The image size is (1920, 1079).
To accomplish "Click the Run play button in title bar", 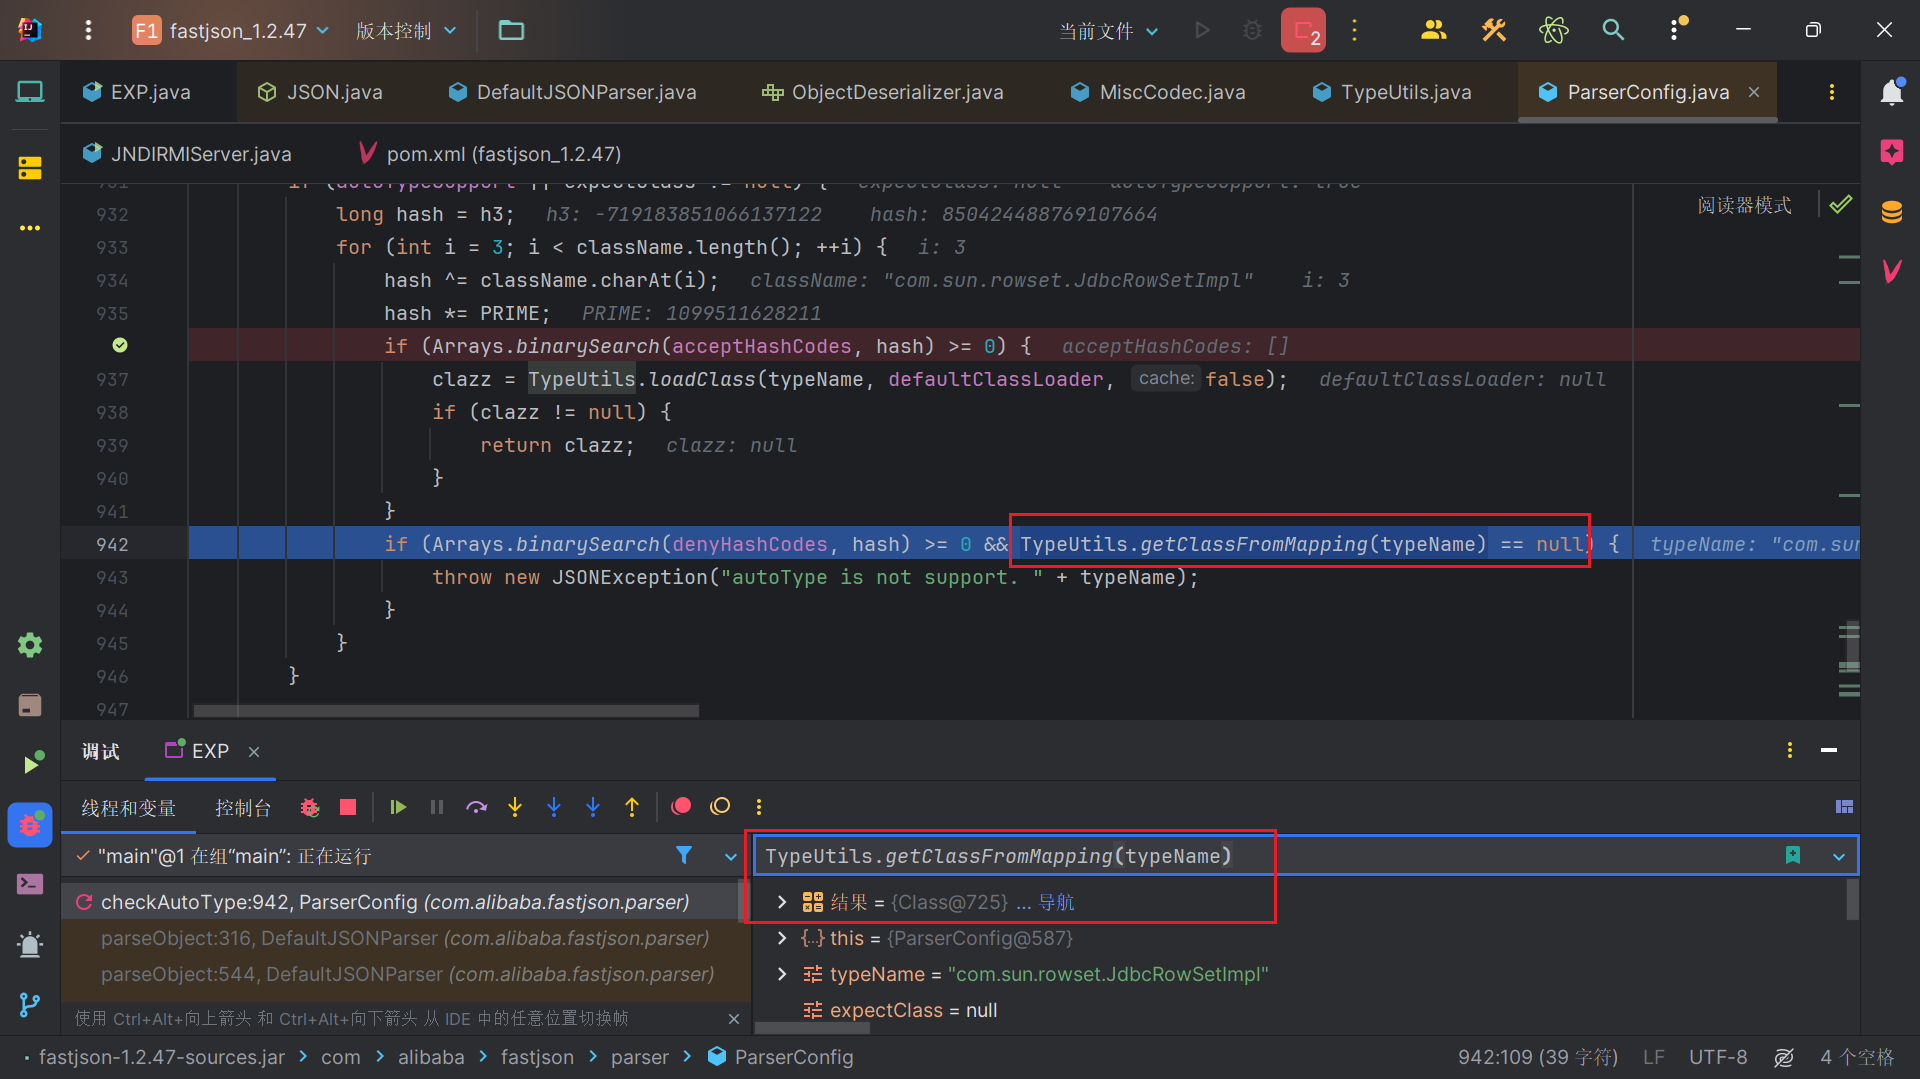I will tap(1202, 30).
